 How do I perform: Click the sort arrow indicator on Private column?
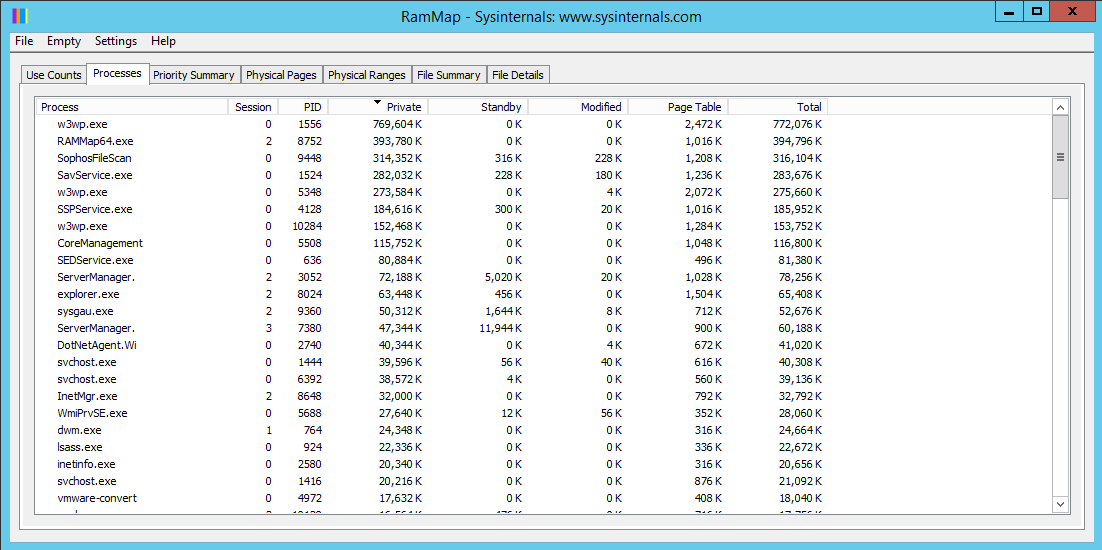[x=377, y=102]
